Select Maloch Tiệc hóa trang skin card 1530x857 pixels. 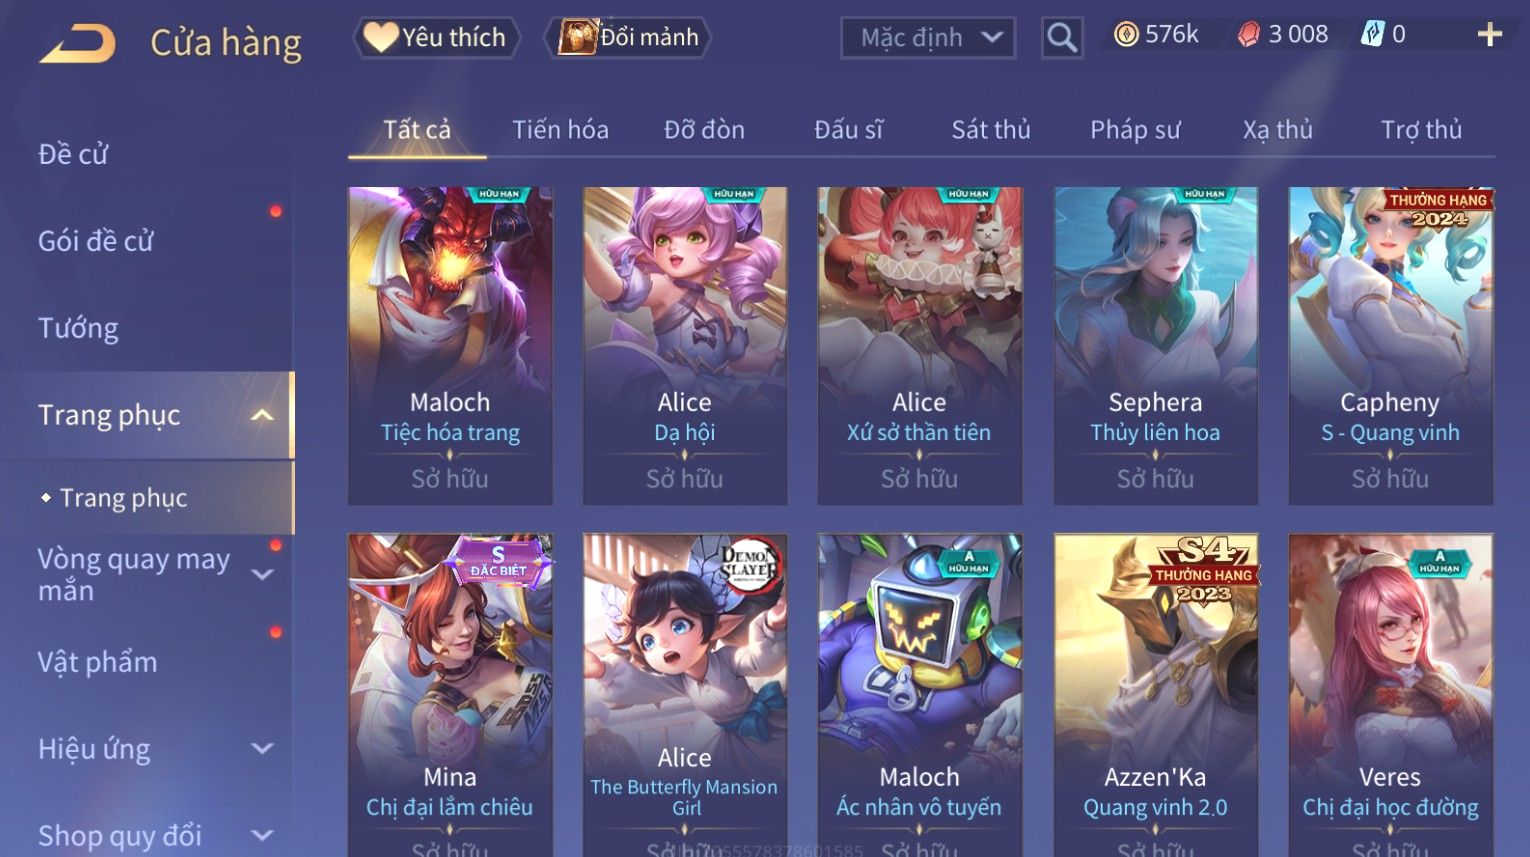click(450, 345)
